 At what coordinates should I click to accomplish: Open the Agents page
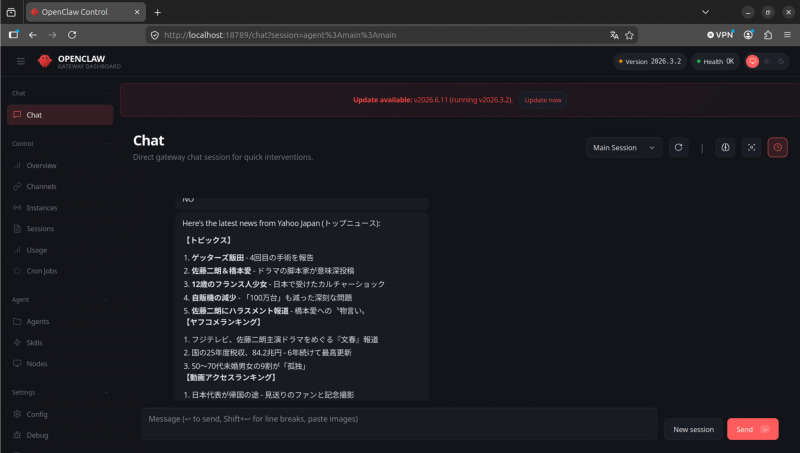pos(60,321)
